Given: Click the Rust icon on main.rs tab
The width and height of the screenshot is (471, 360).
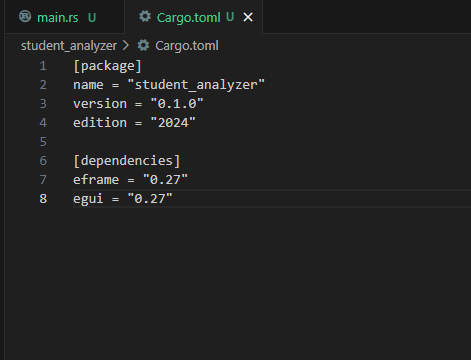Looking at the screenshot, I should pos(25,16).
